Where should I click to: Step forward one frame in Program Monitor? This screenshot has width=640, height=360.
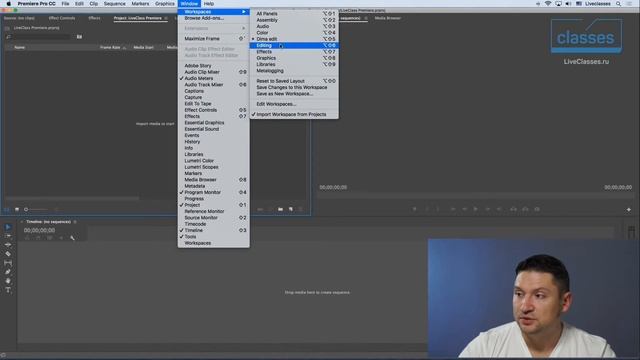(487, 209)
